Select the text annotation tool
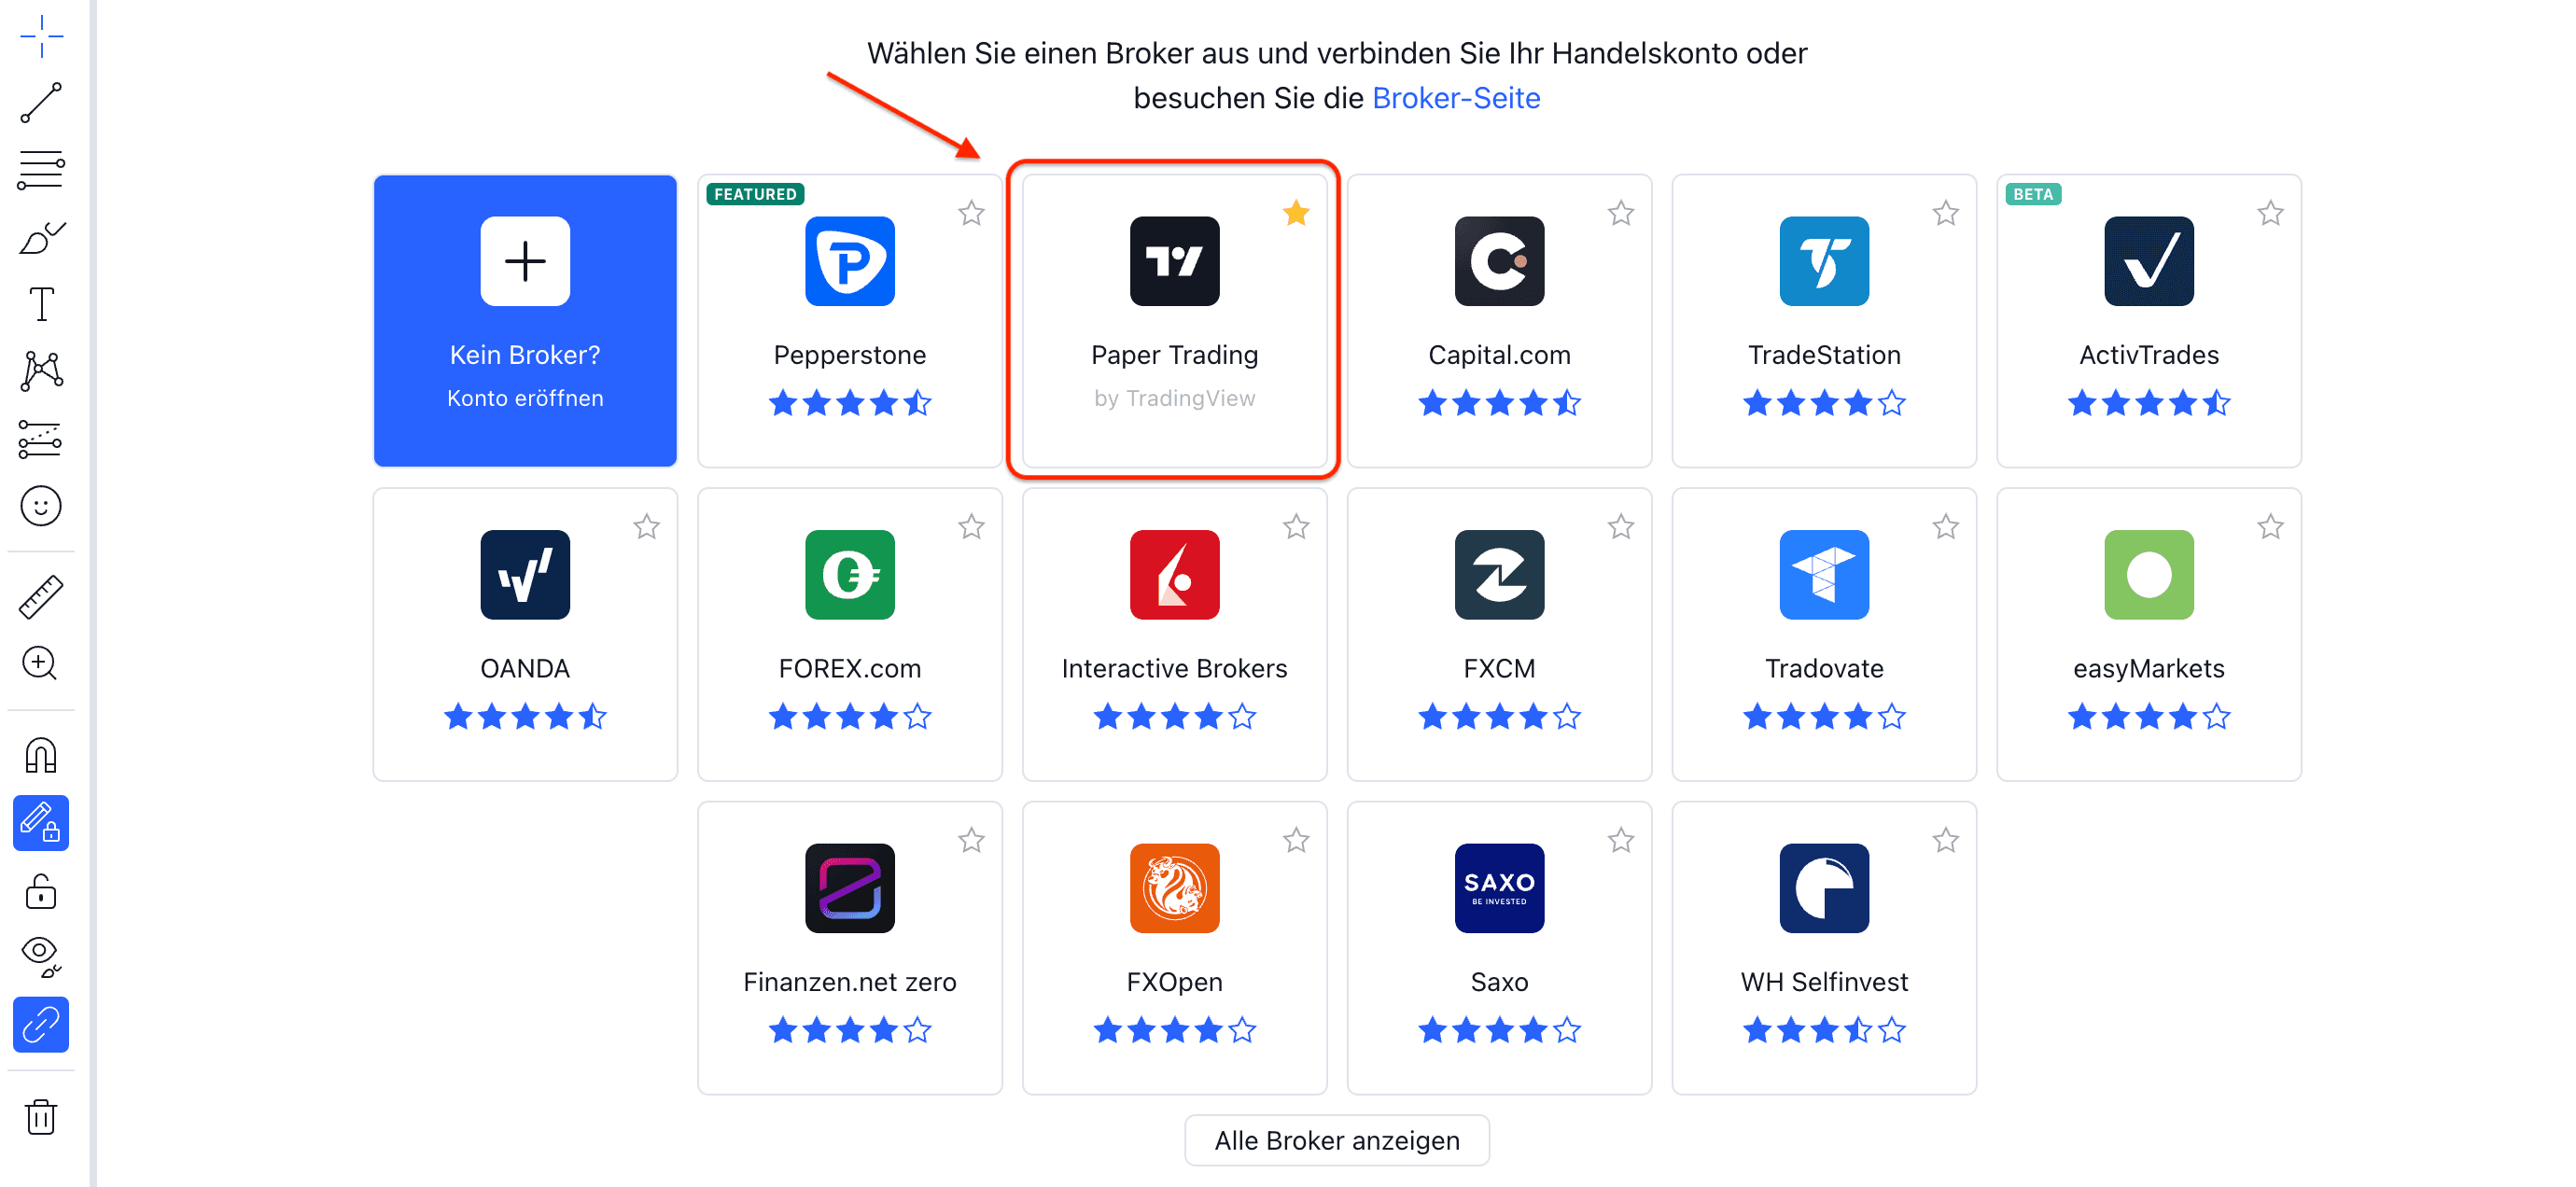This screenshot has width=2576, height=1187. 41,305
